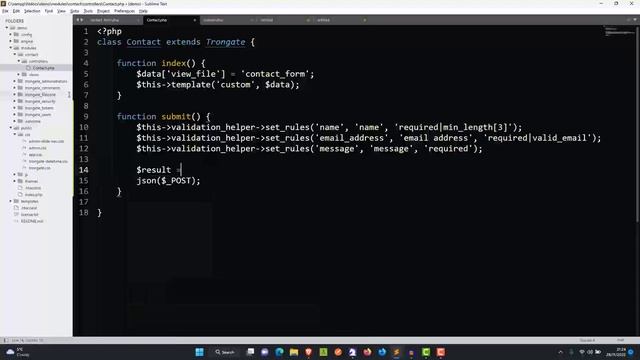This screenshot has height=360, width=640.
Task: Expand the trongate_comments folder
Action: 15,88
